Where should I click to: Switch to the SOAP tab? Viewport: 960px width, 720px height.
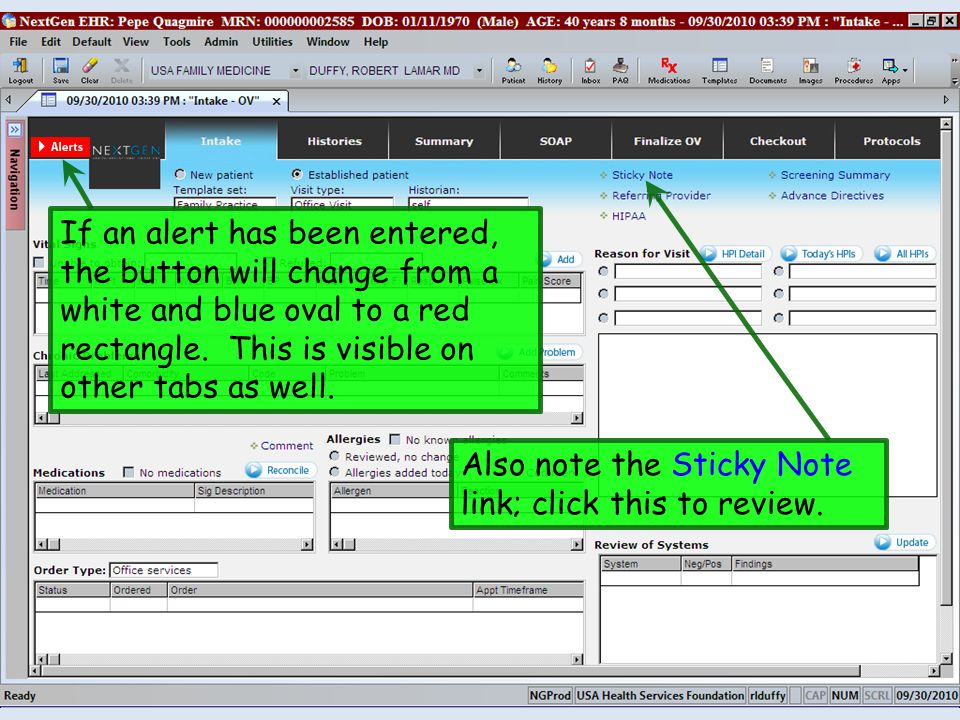[555, 141]
